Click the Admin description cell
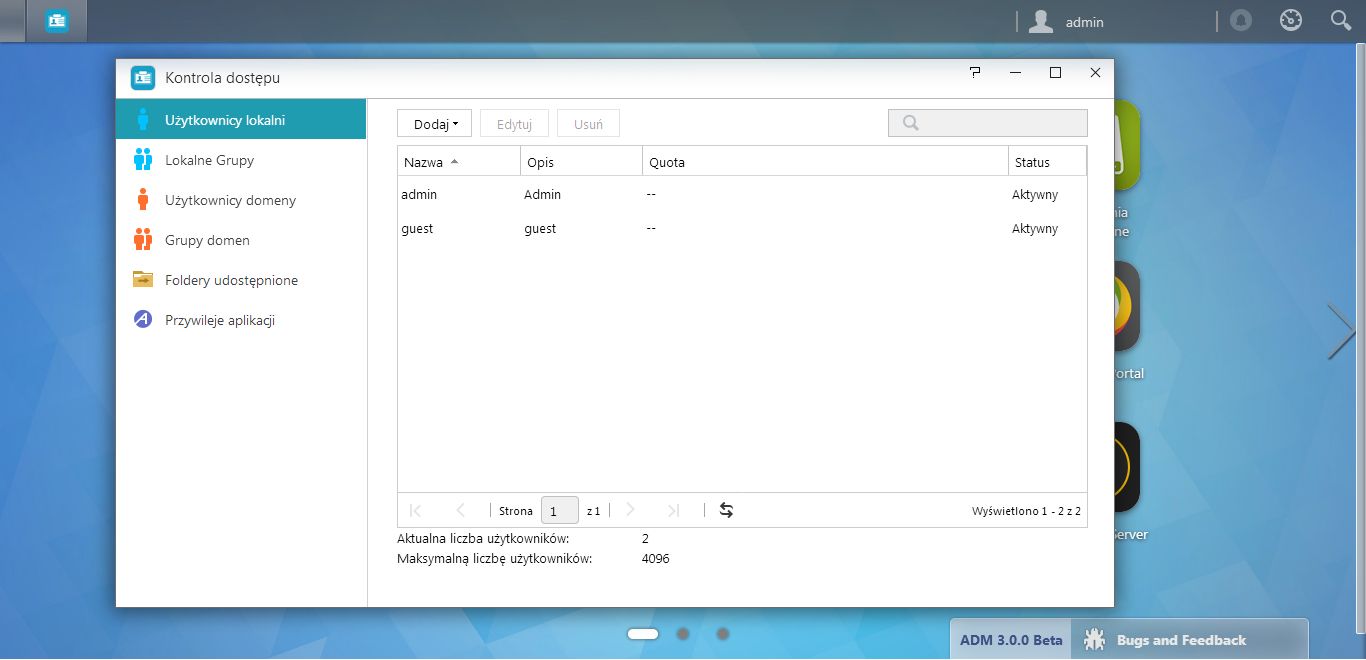 [x=542, y=195]
